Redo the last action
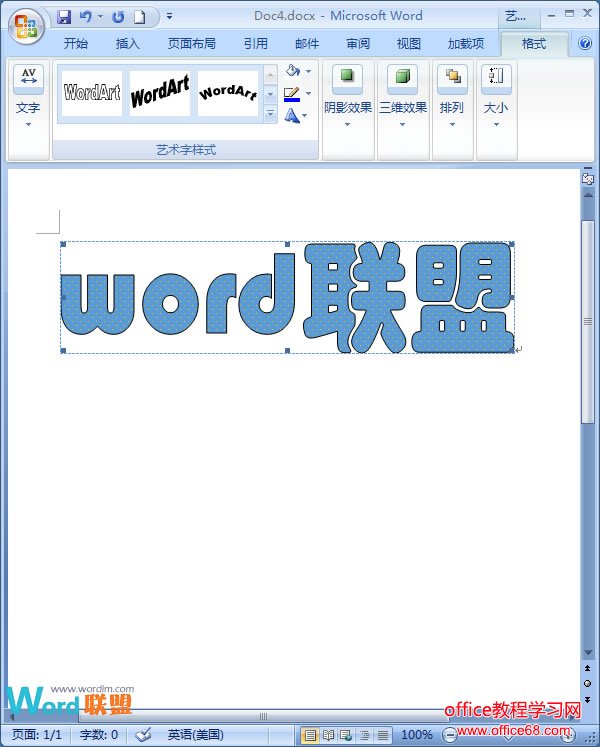The image size is (600, 747). pos(118,17)
